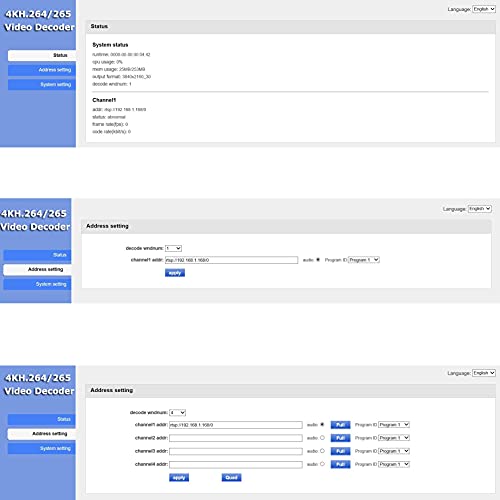500x500 pixels.
Task: Open System setting in bottom panel sidebar
Action: click(x=42, y=449)
